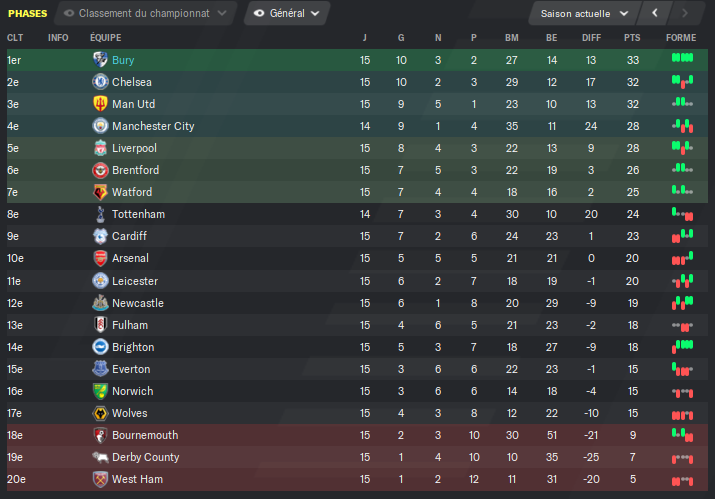Image resolution: width=715 pixels, height=499 pixels.
Task: Expand the Classement du championnat dropdown
Action: (145, 13)
